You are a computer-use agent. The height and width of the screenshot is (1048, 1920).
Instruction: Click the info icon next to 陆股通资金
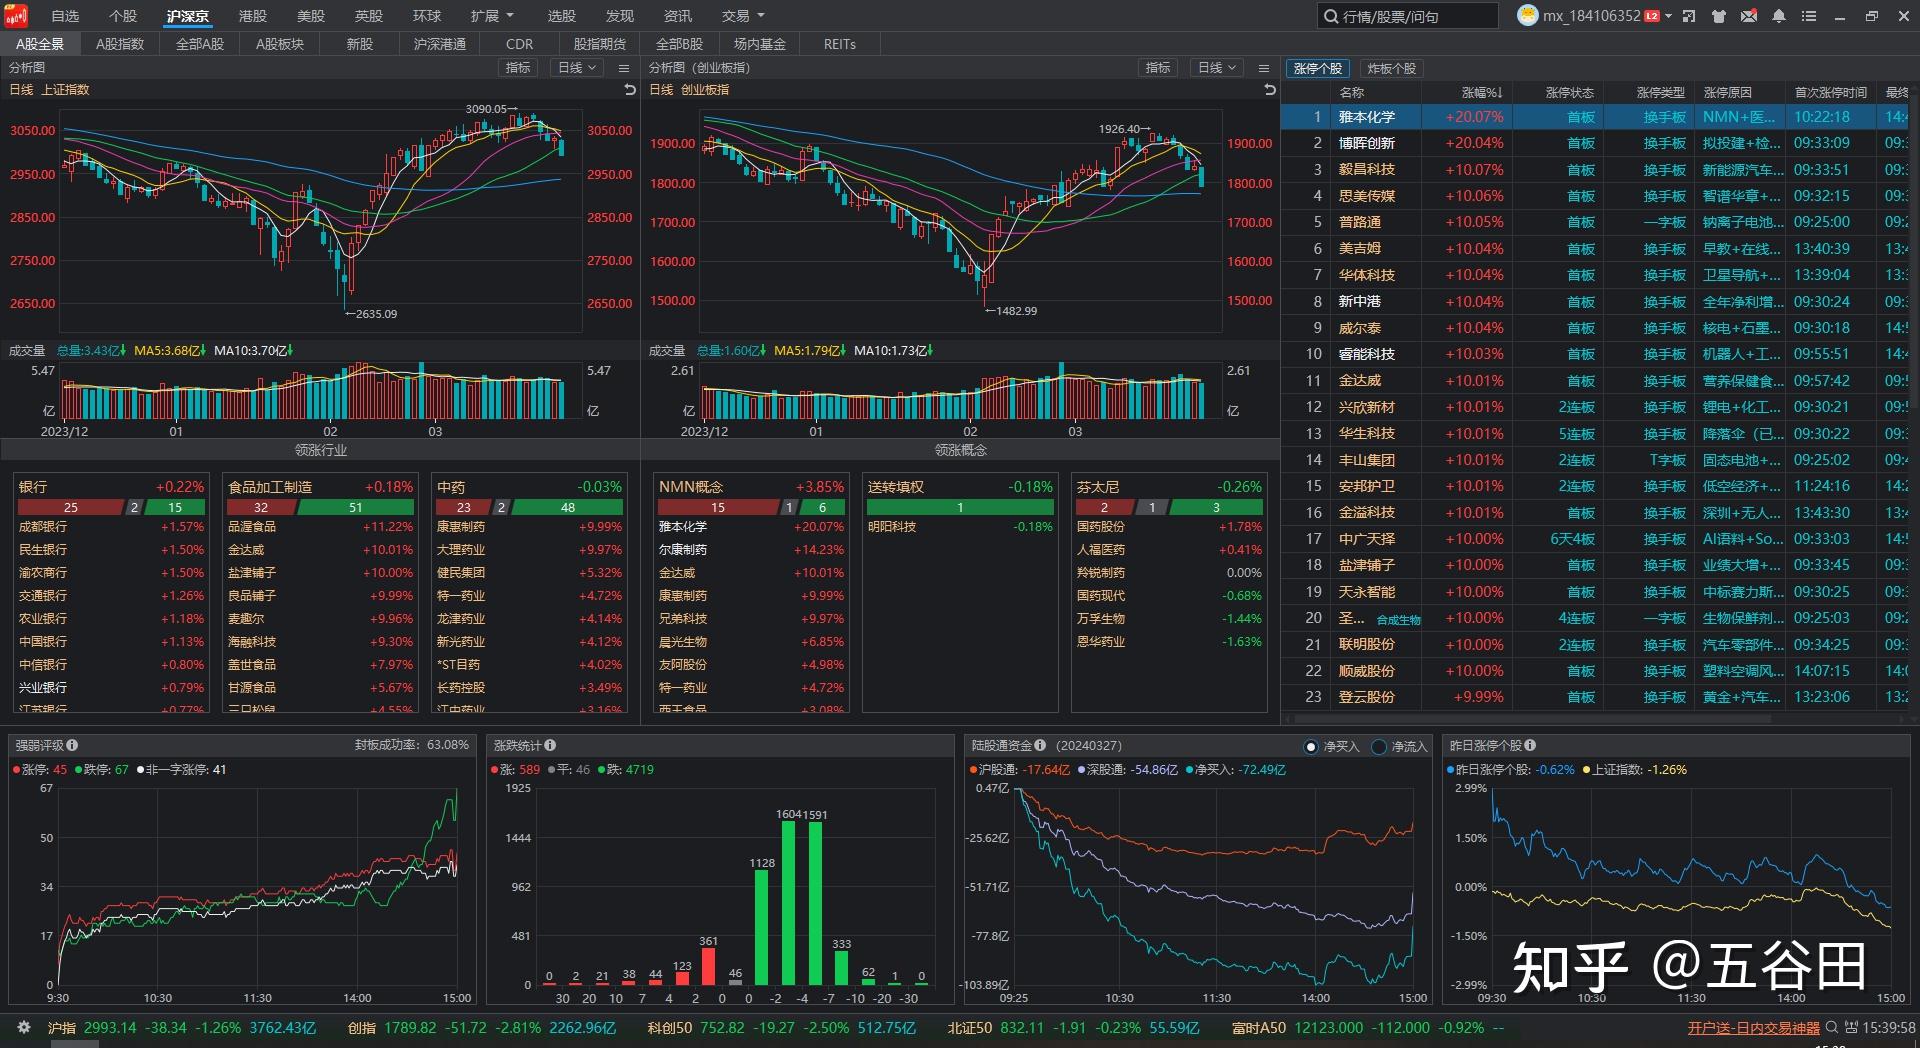click(x=1040, y=745)
